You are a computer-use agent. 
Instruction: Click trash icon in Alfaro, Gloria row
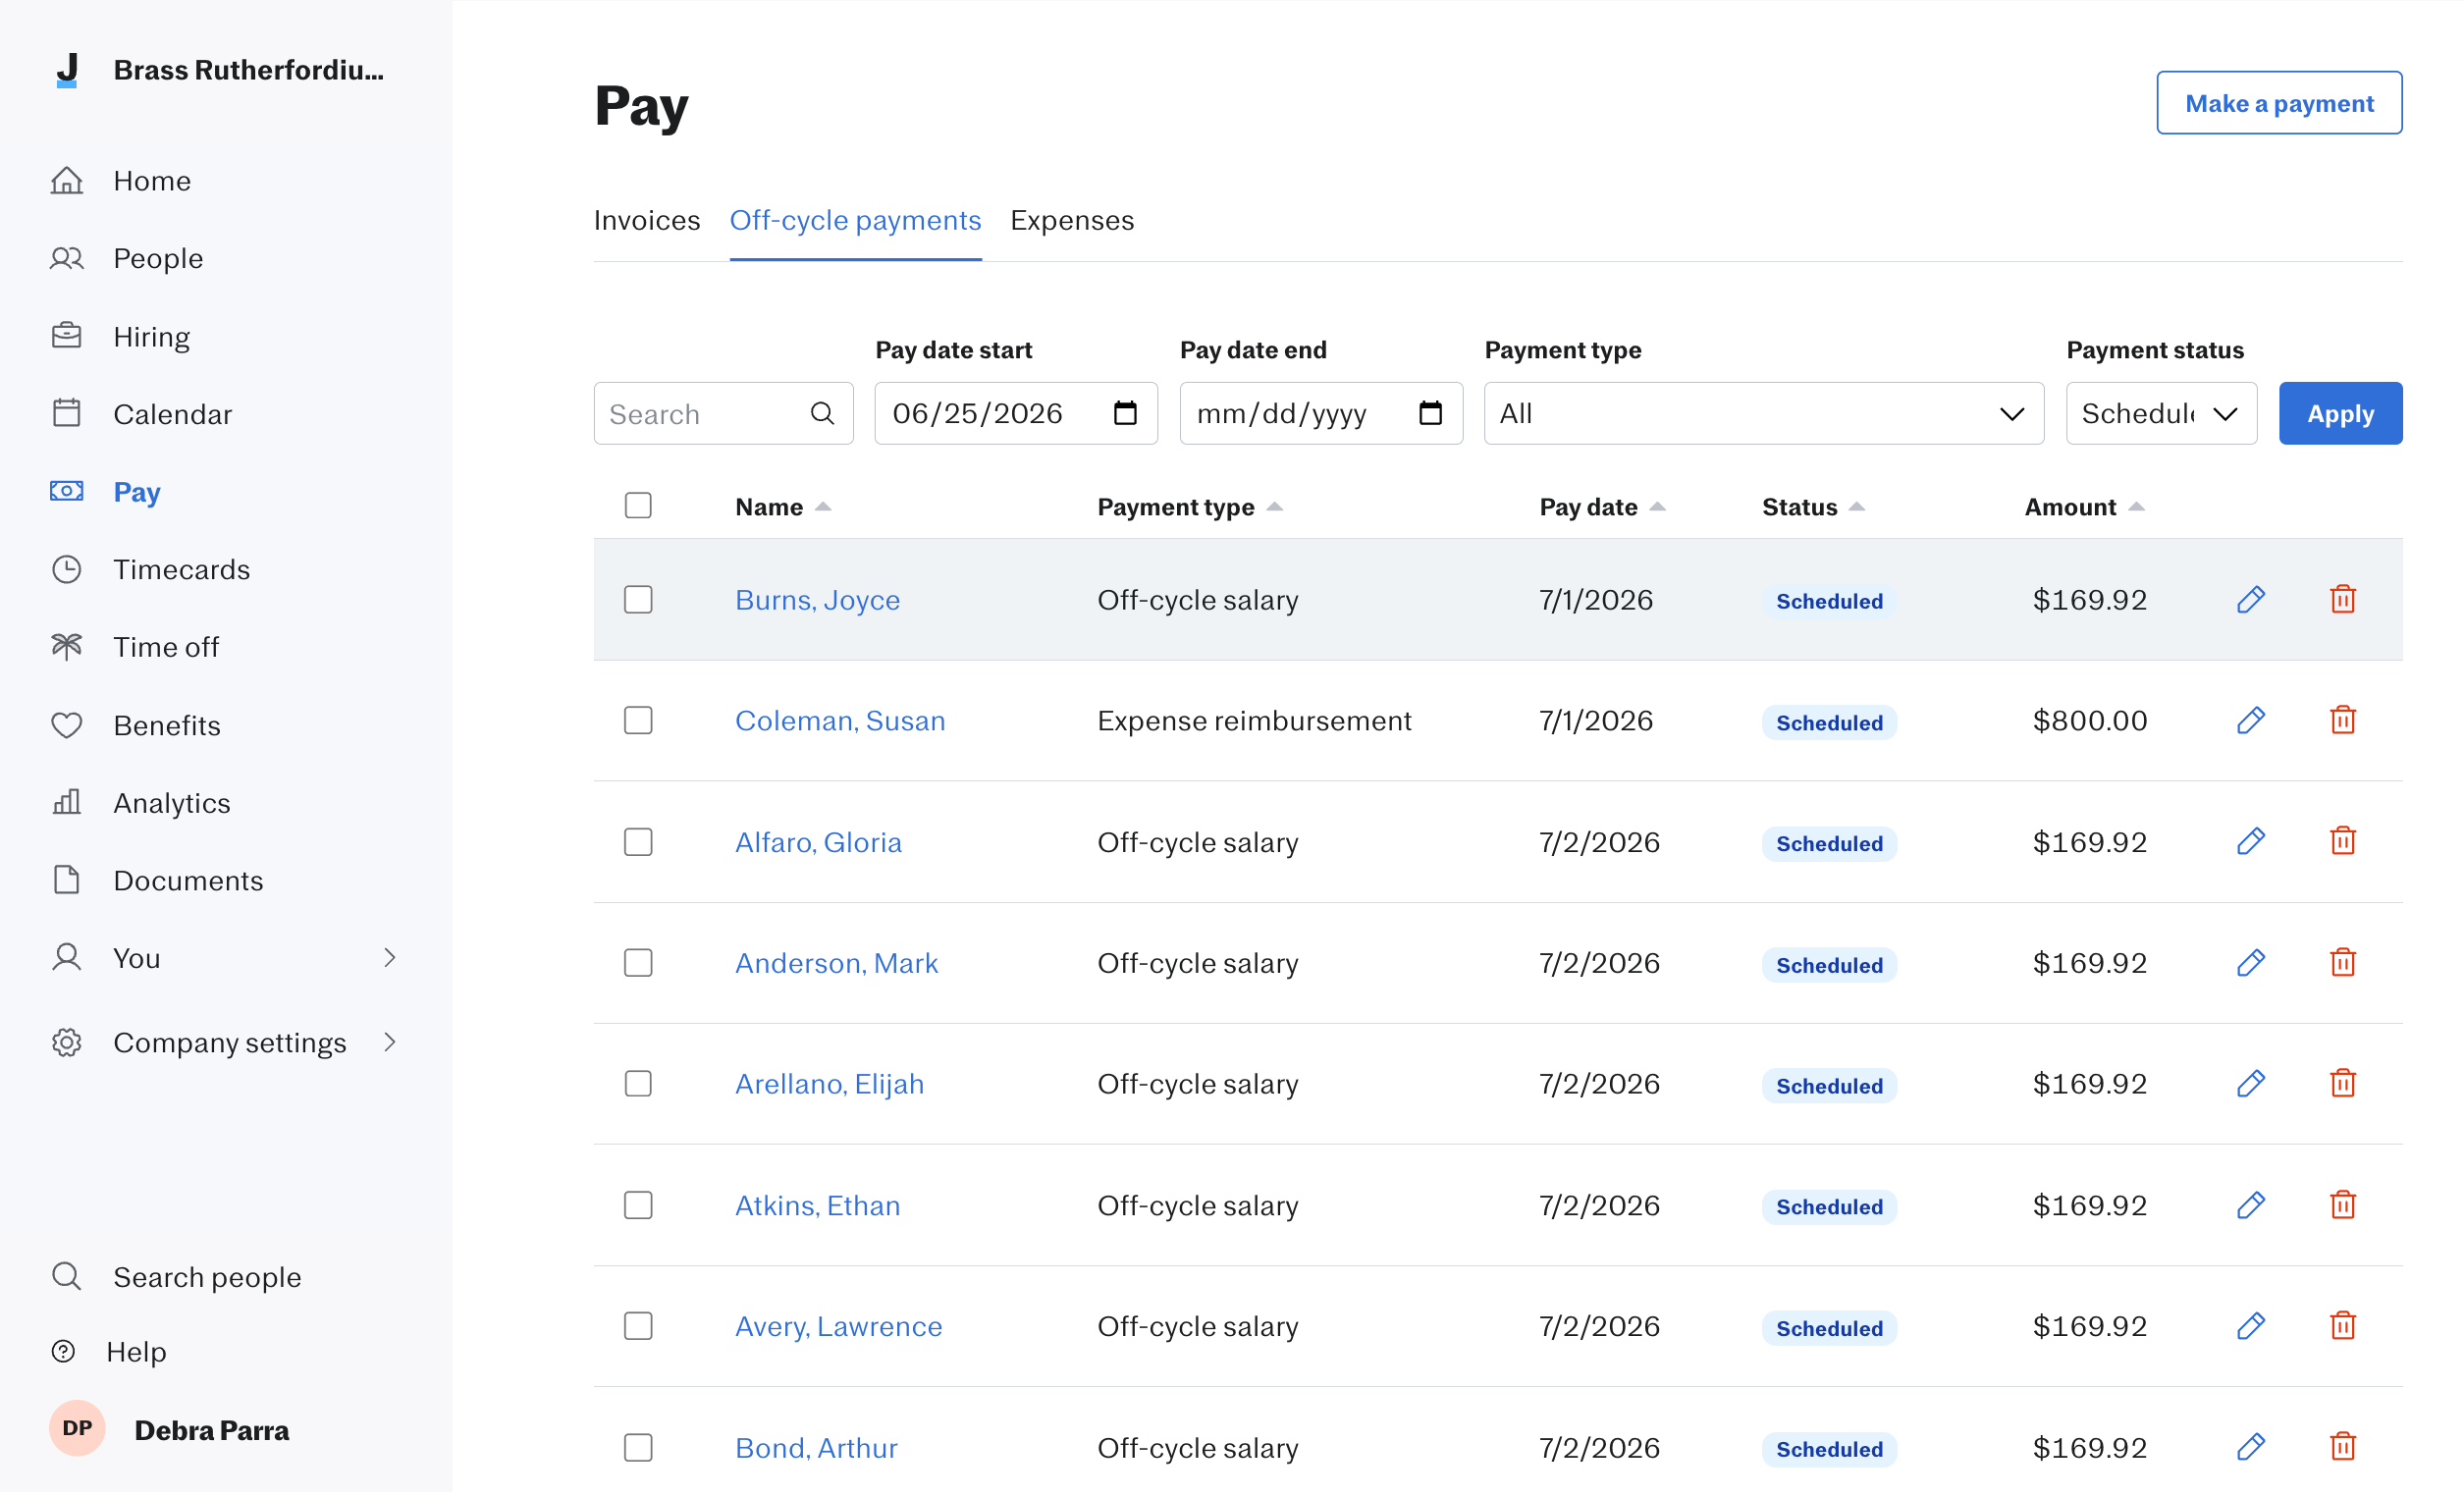pyautogui.click(x=2342, y=842)
